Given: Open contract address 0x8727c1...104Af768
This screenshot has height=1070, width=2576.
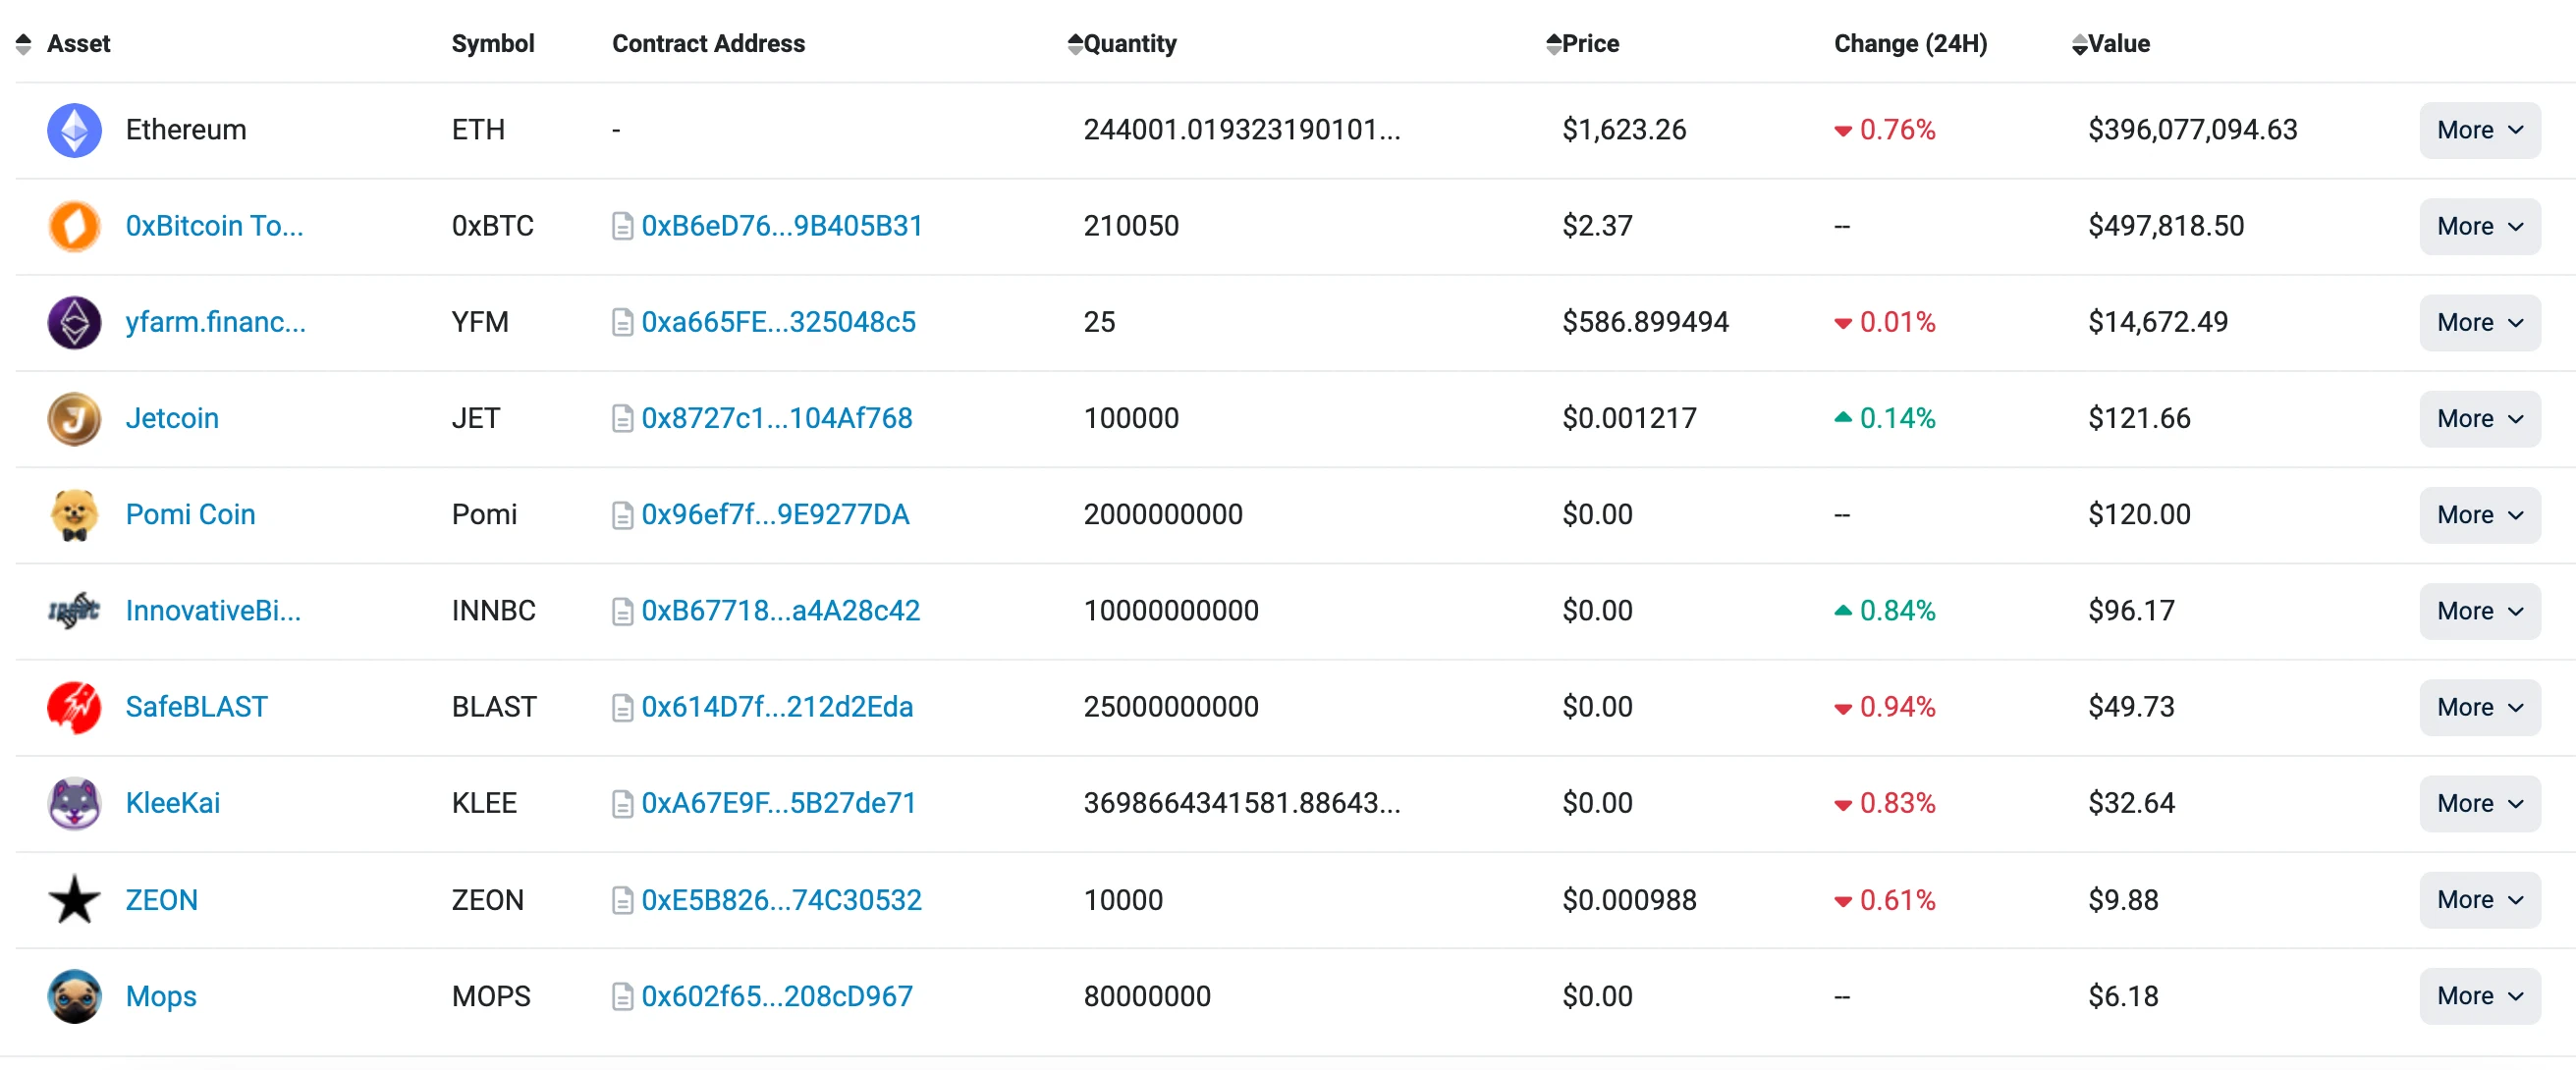Looking at the screenshot, I should coord(777,418).
